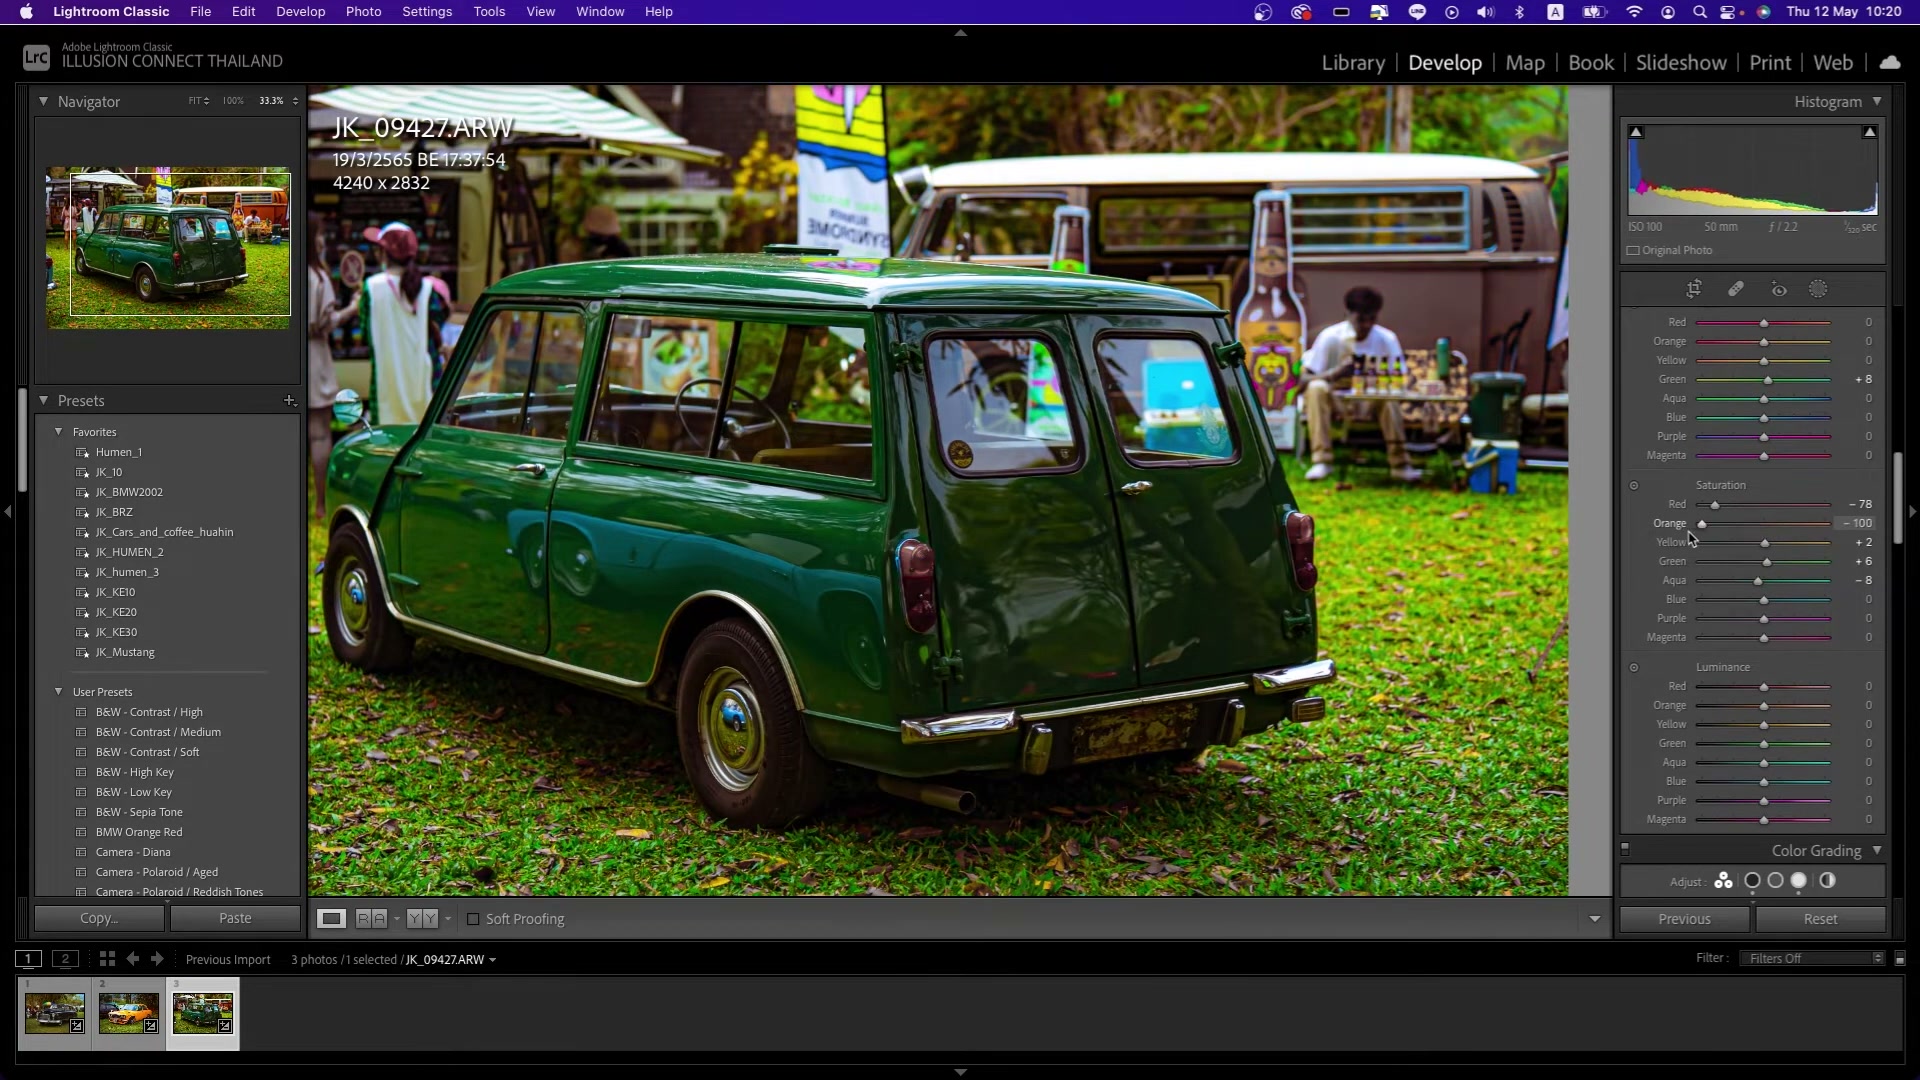The height and width of the screenshot is (1080, 1920).
Task: Switch to the Print module
Action: point(1770,62)
